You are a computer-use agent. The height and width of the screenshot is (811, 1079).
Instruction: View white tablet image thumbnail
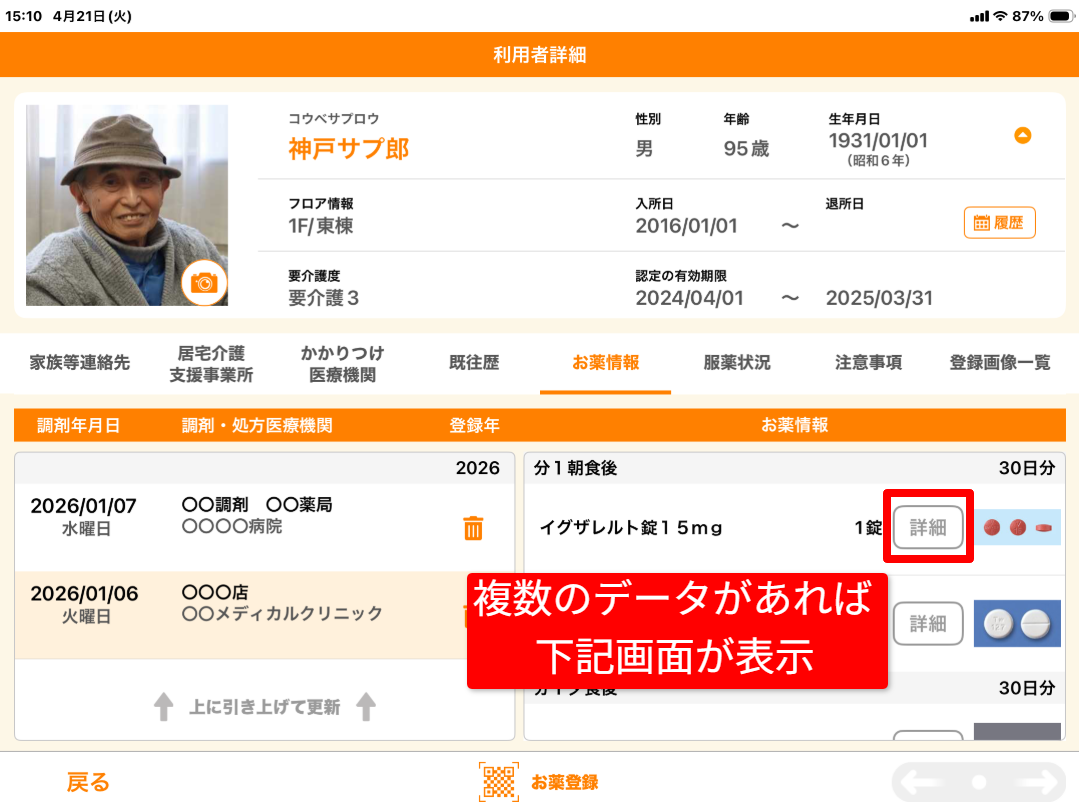point(1017,623)
